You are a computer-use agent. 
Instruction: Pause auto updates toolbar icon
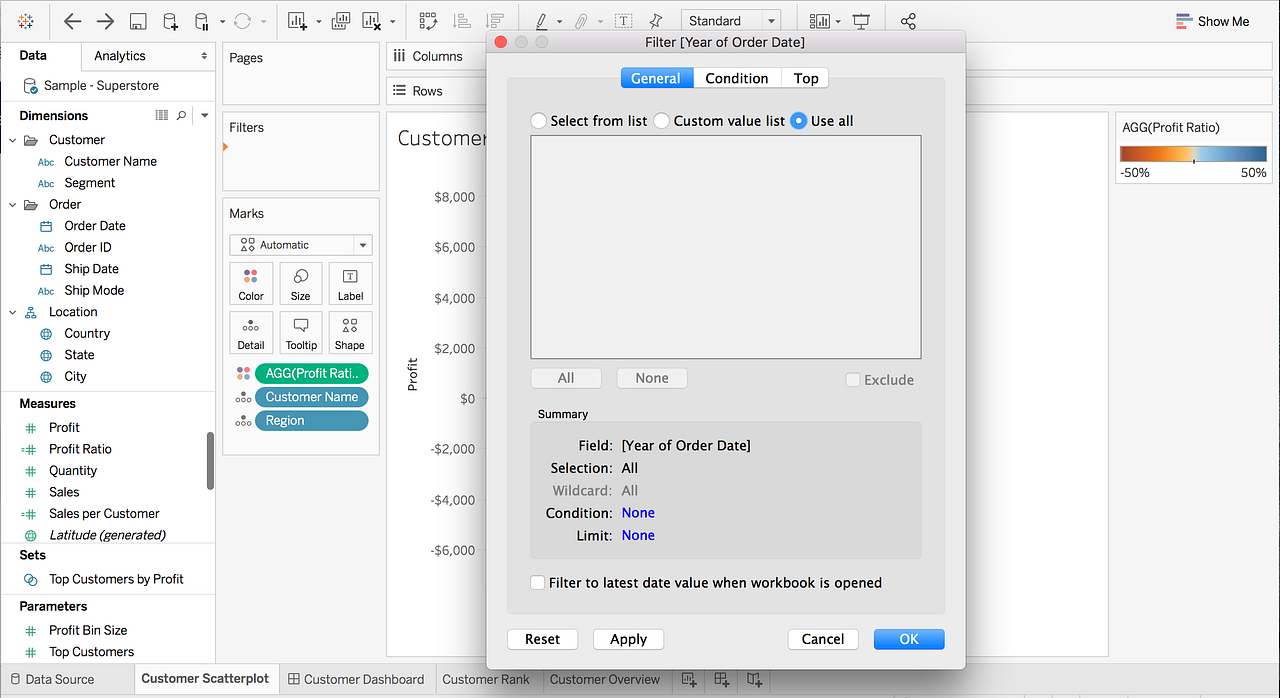(201, 21)
